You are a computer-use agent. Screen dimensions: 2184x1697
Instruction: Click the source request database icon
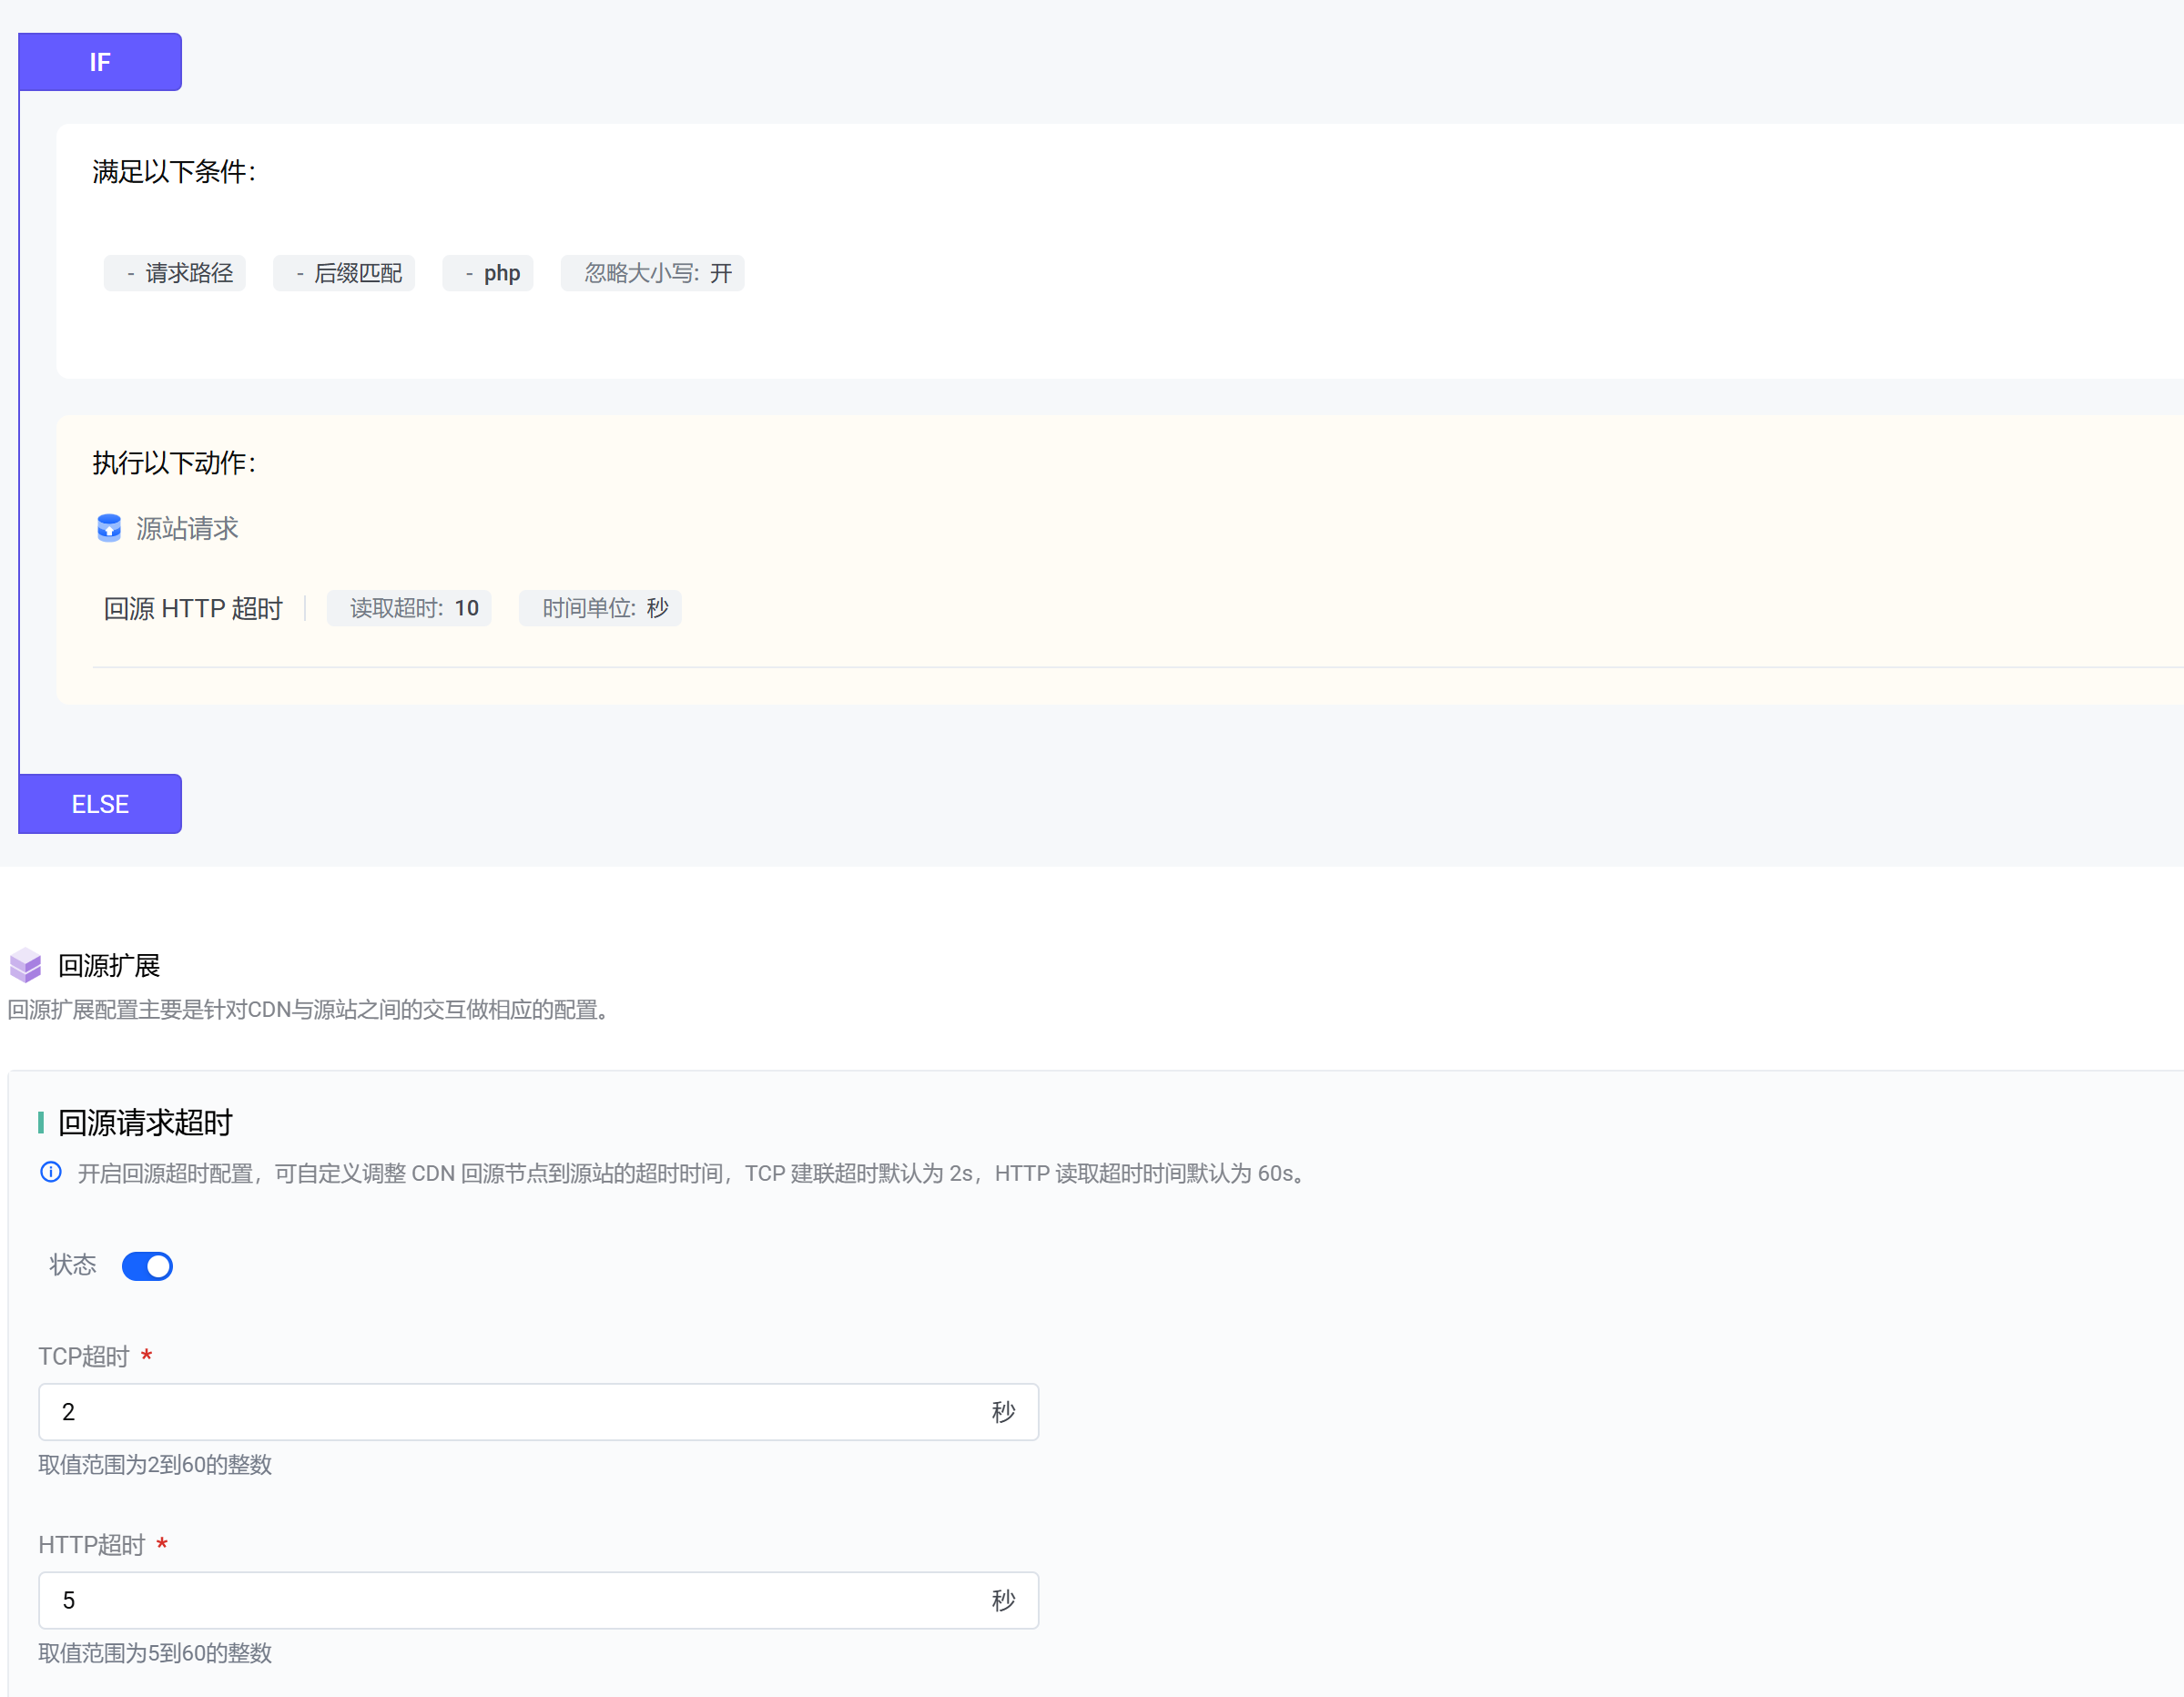(x=109, y=528)
